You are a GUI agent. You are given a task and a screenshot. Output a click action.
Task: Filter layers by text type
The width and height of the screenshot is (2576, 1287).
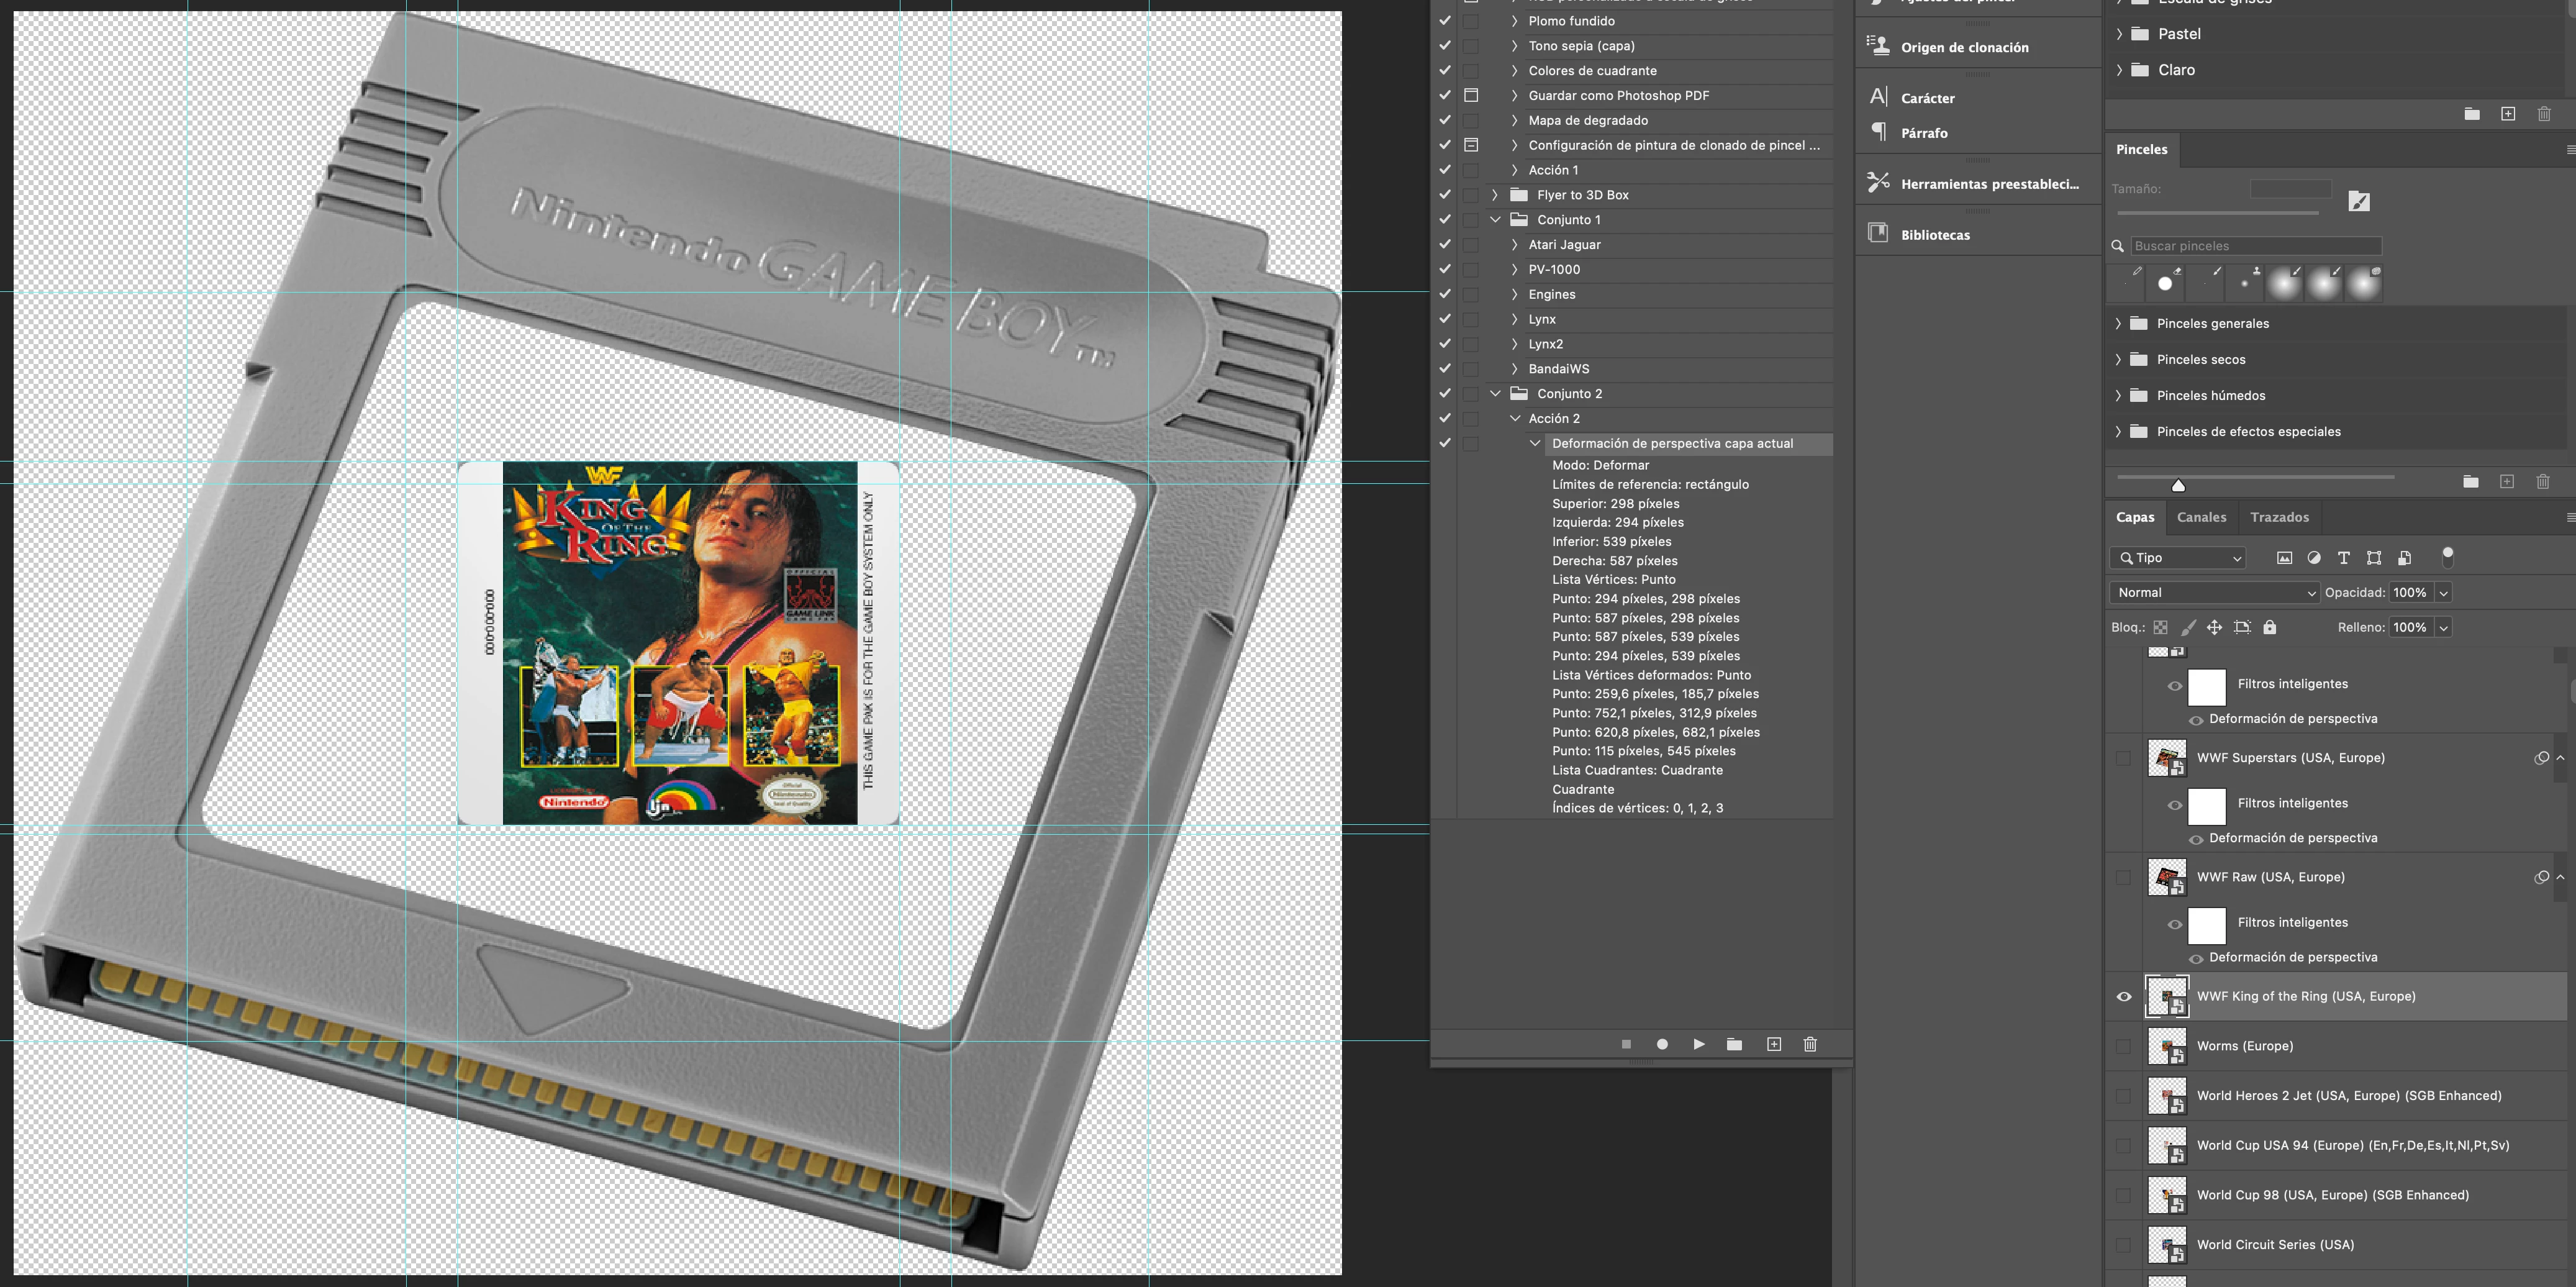point(2343,558)
